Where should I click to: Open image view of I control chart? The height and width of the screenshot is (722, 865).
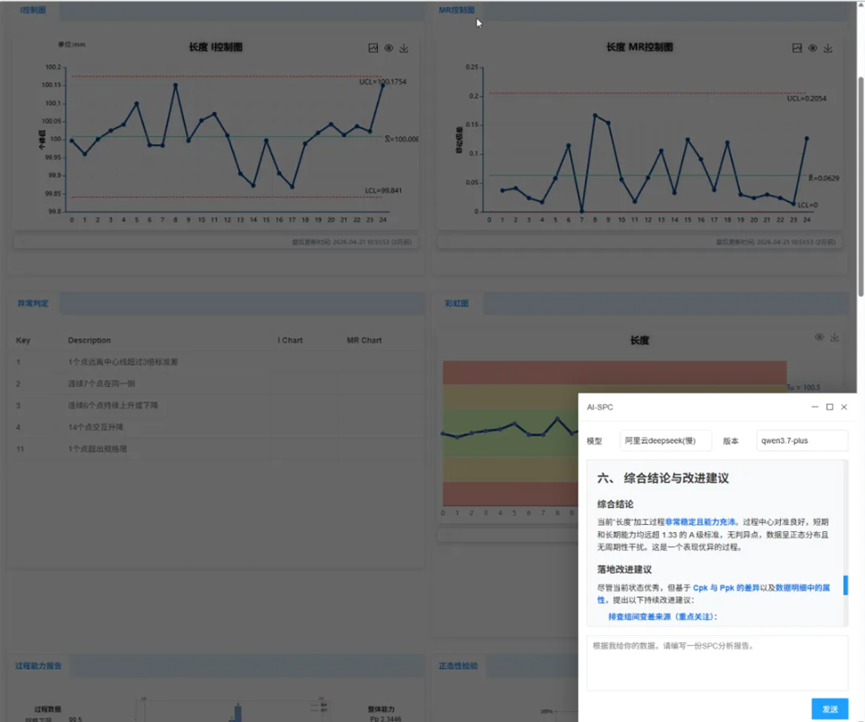click(x=373, y=49)
